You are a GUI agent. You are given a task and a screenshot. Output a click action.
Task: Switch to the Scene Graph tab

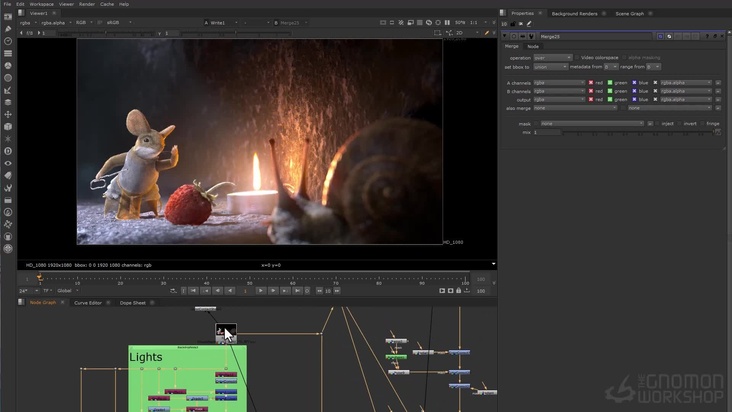(630, 13)
